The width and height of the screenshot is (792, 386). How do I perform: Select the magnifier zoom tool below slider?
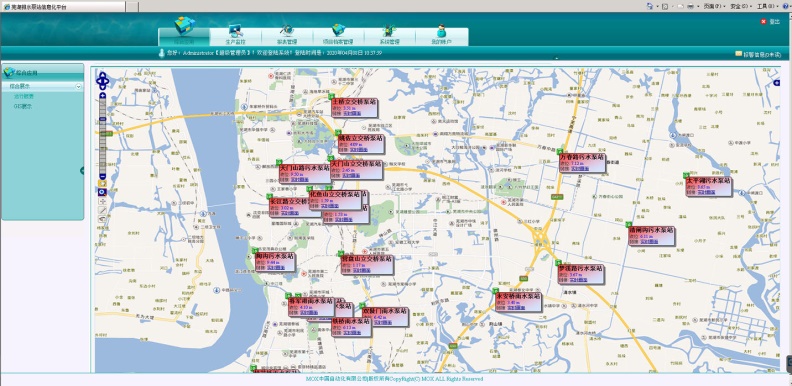click(103, 192)
